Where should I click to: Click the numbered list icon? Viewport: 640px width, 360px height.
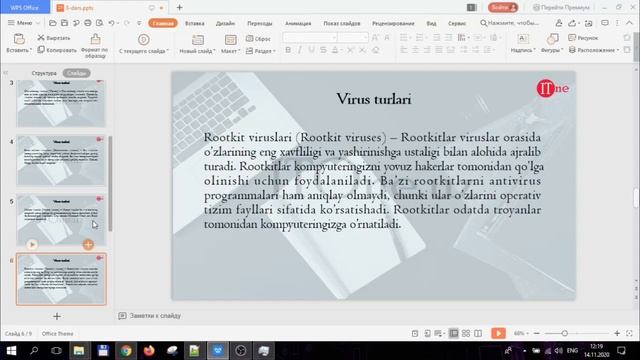pos(419,38)
